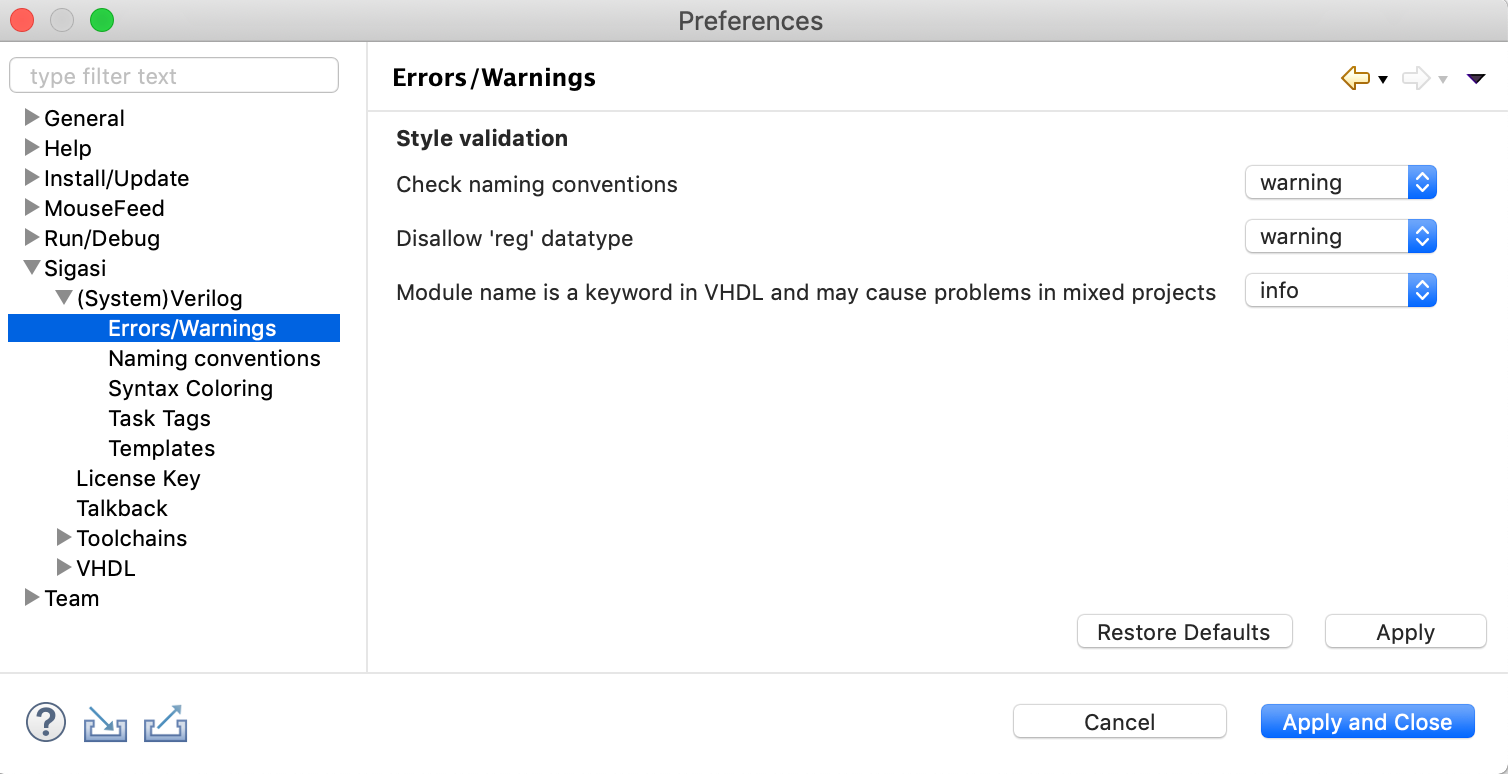Collapse the Sigasi tree node
The width and height of the screenshot is (1508, 774).
32,268
